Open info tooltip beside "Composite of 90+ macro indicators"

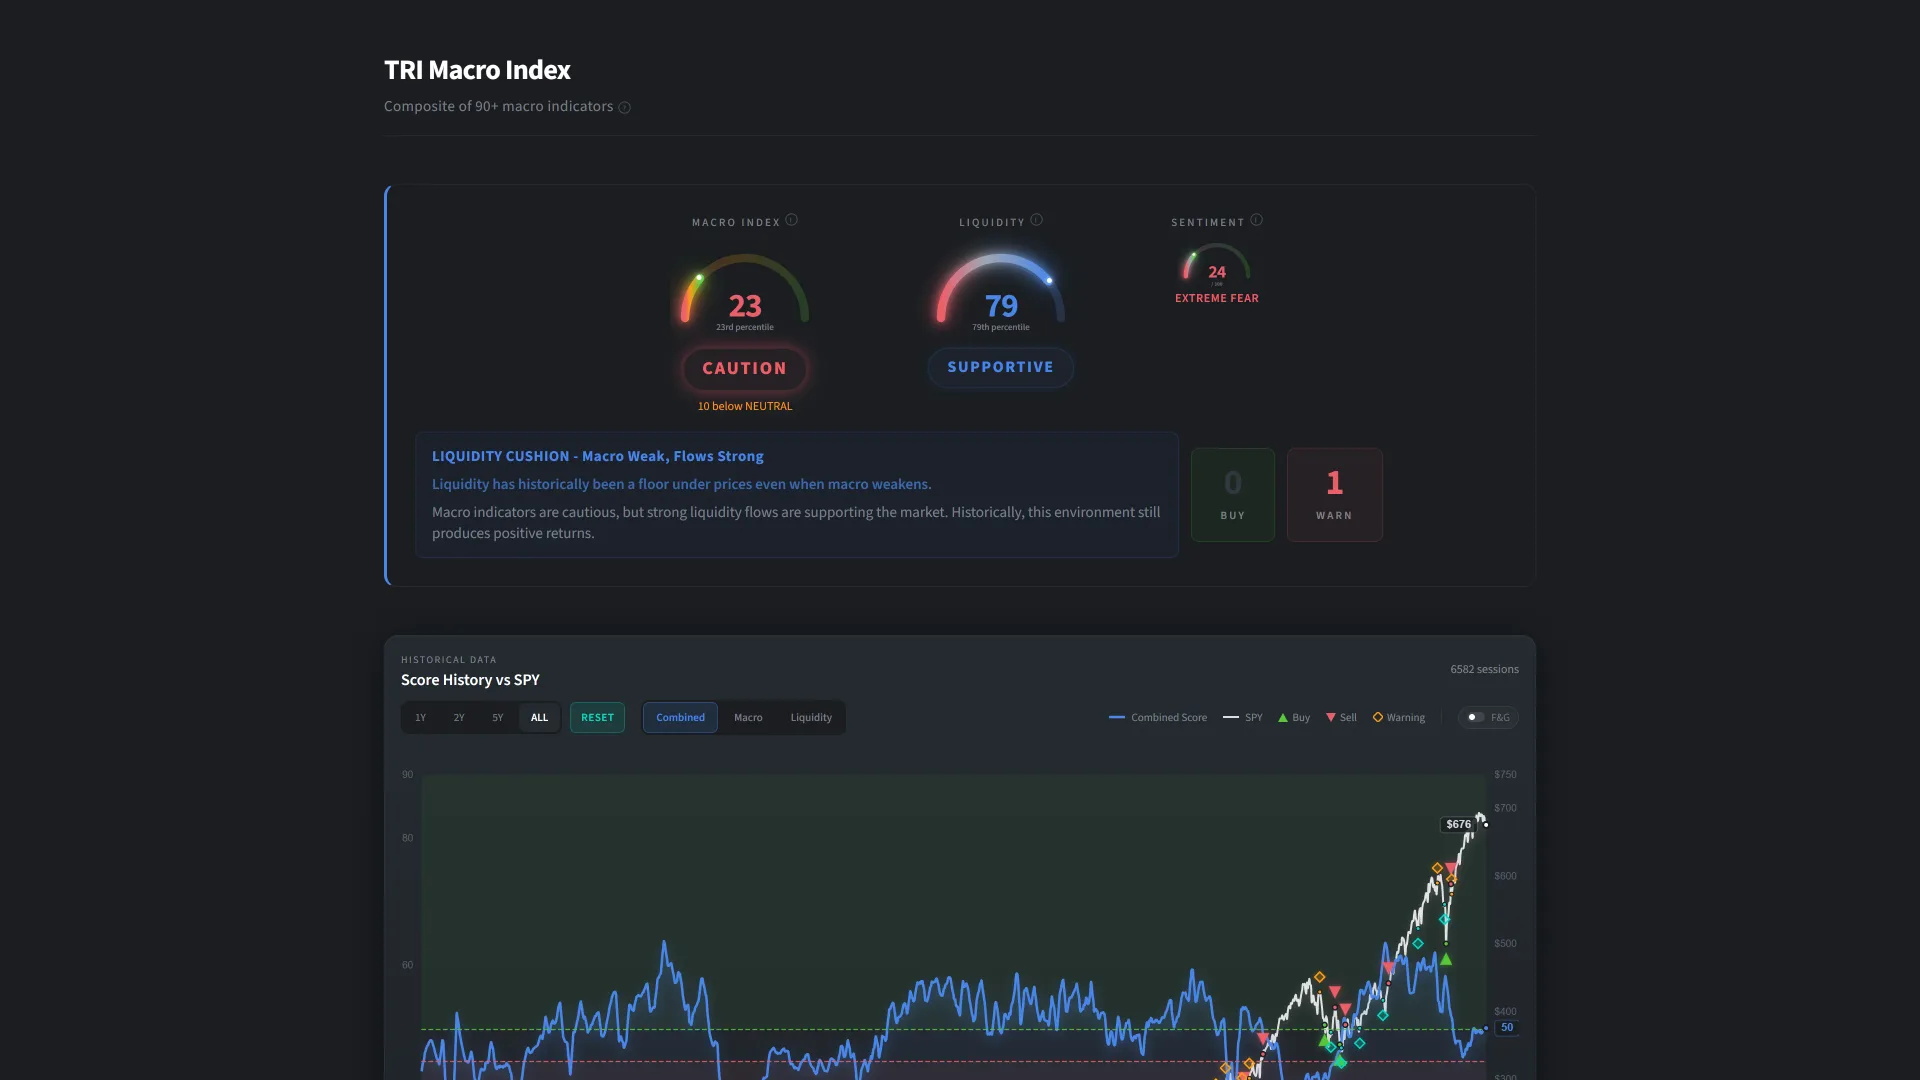[x=625, y=107]
